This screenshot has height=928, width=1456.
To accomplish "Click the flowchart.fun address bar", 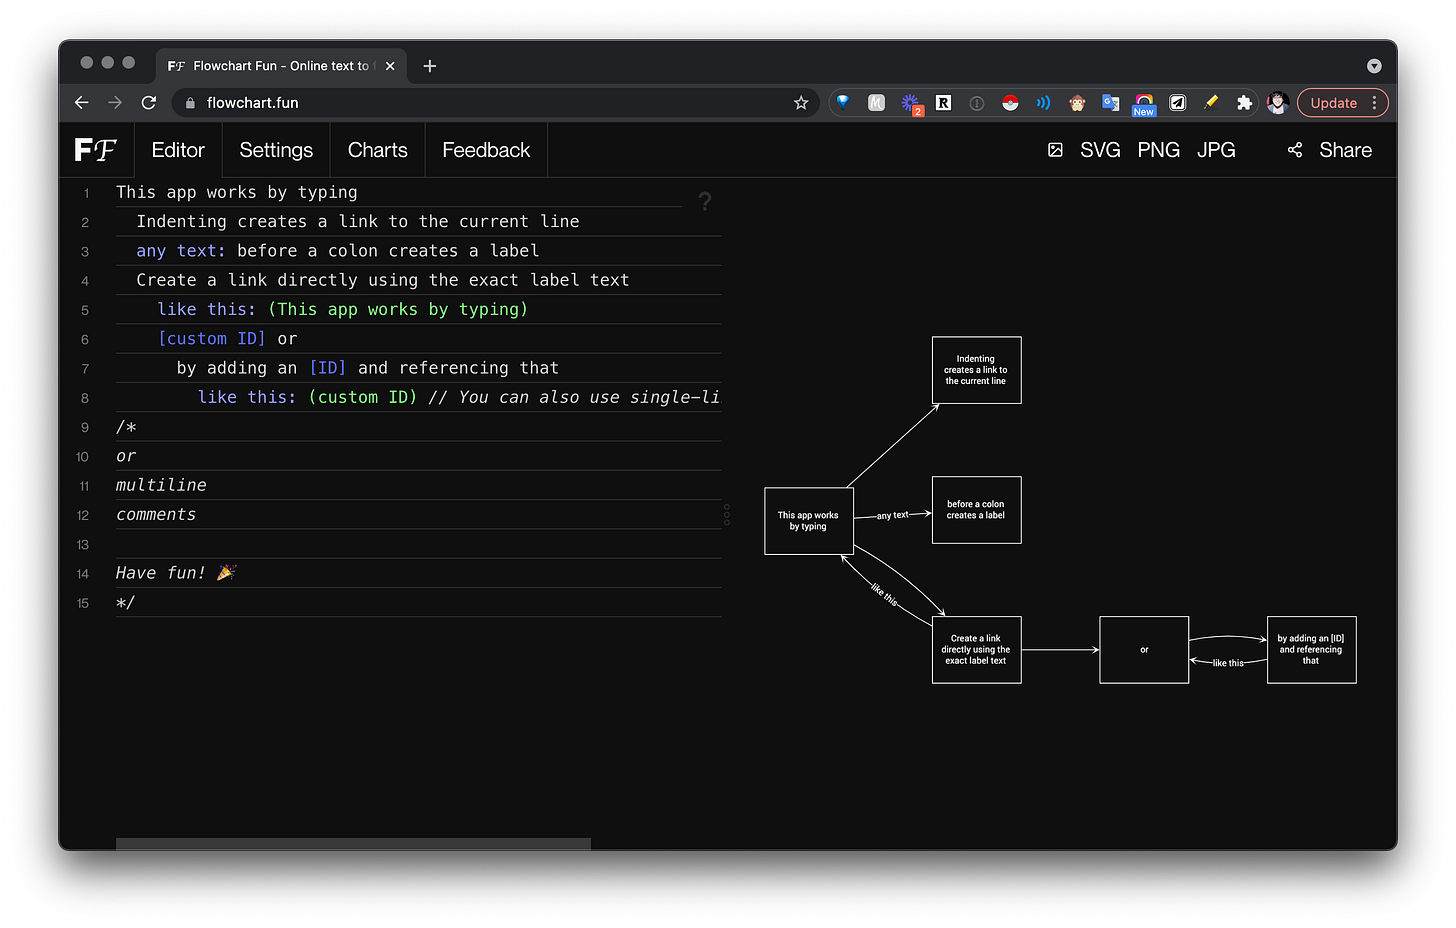I will [x=495, y=102].
